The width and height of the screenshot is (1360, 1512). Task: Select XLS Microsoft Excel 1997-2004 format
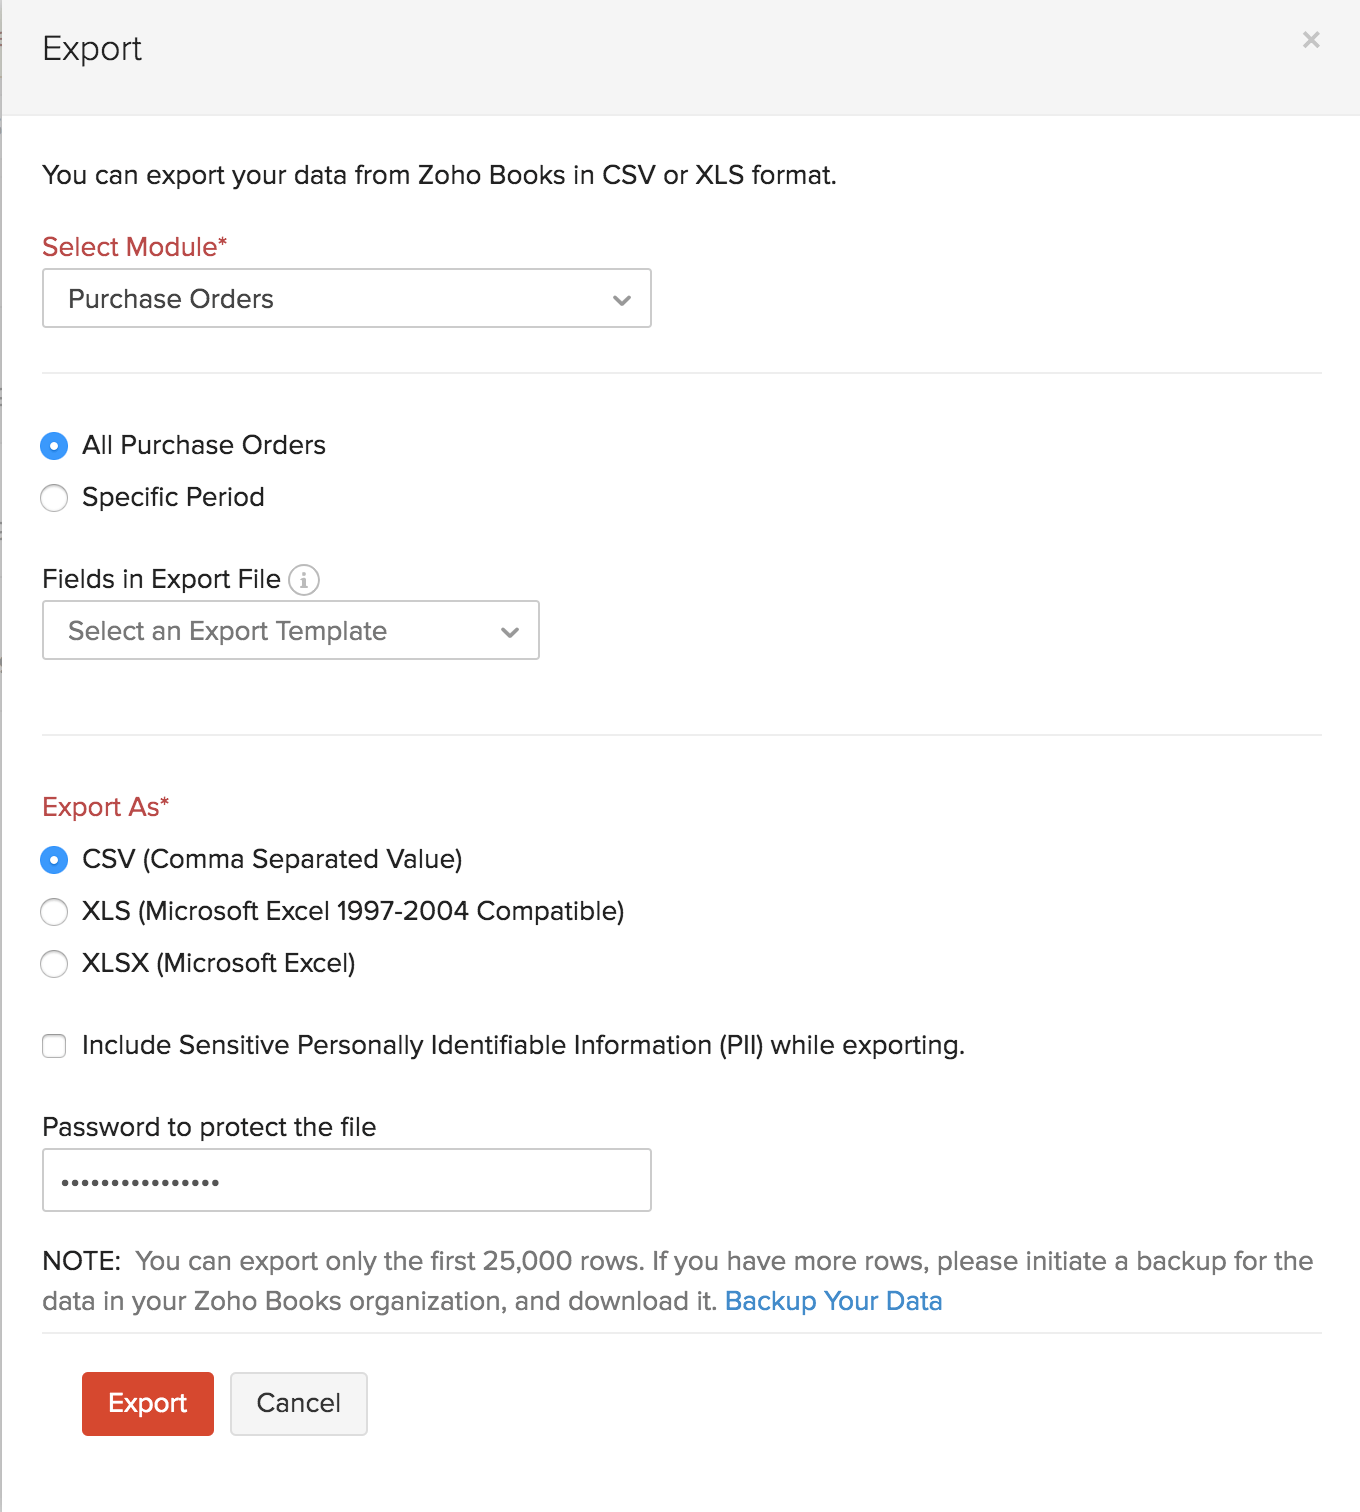(x=54, y=911)
